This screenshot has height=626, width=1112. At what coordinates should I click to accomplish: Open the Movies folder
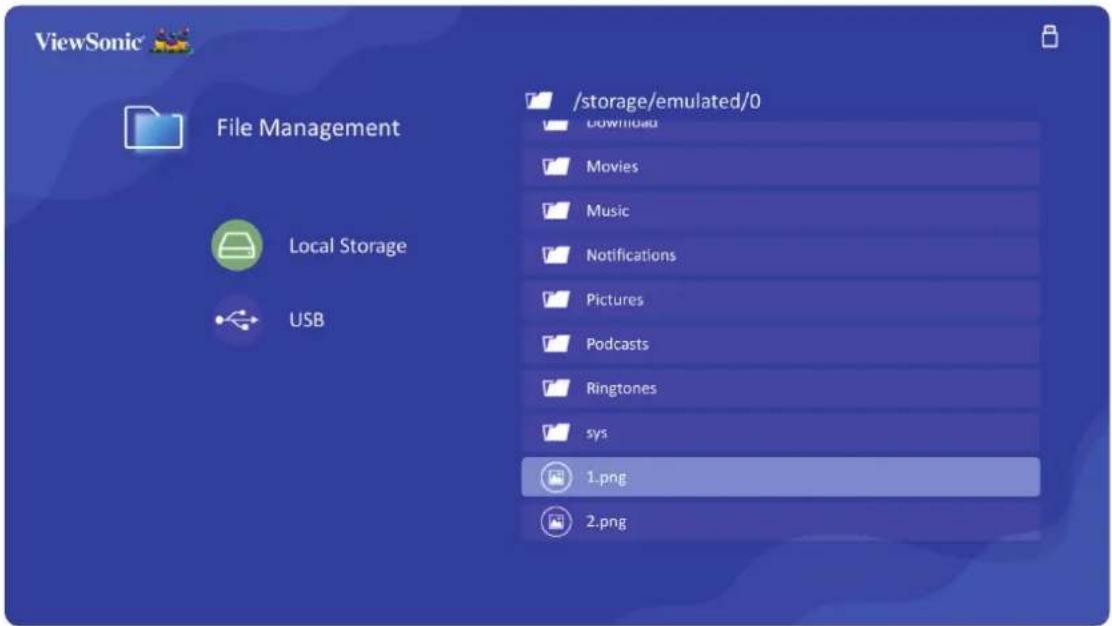click(781, 167)
